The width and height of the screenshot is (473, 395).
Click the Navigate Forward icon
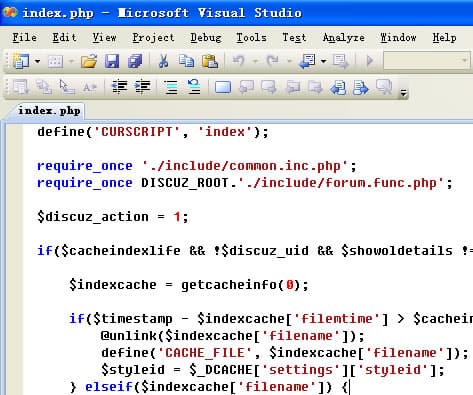pyautogui.click(x=340, y=61)
